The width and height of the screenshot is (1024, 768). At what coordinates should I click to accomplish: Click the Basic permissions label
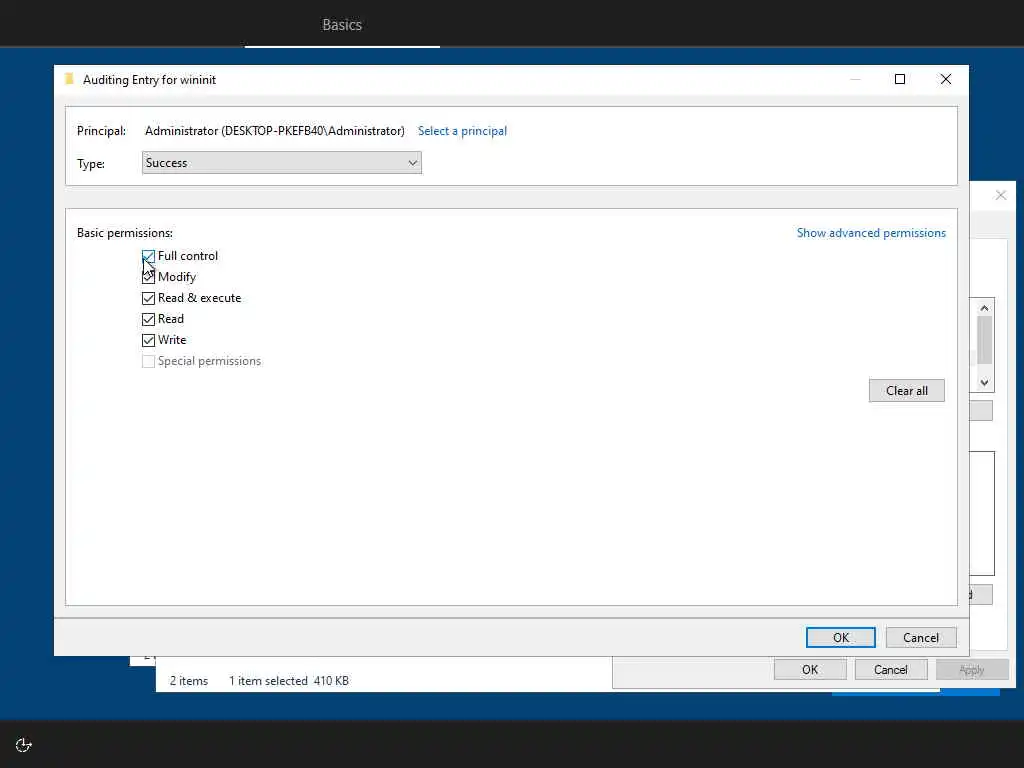[x=125, y=233]
